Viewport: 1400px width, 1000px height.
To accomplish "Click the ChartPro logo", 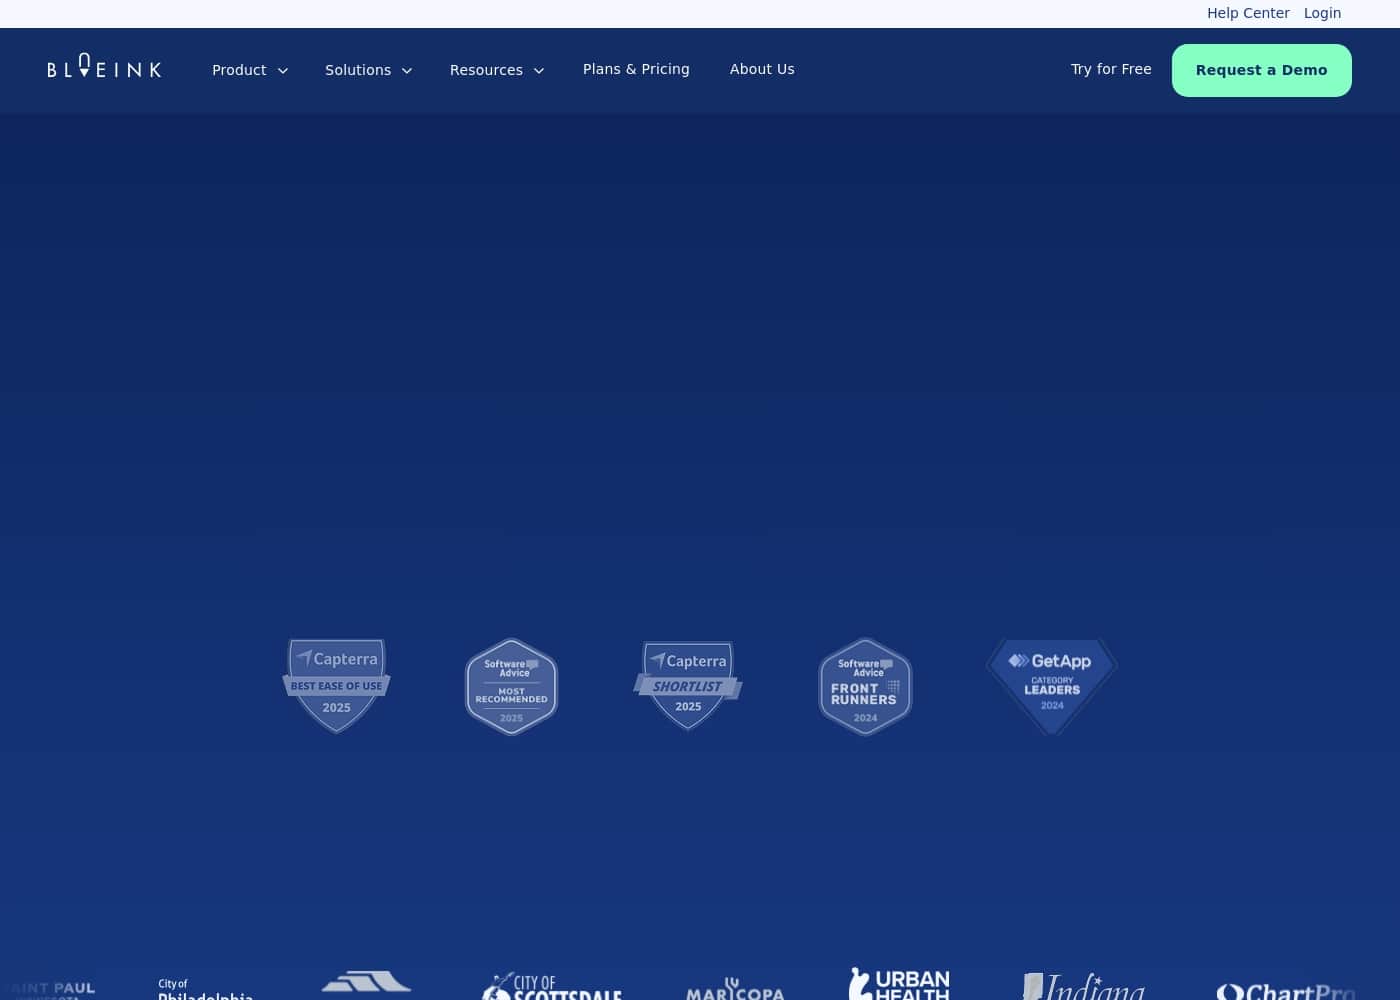I will [1286, 991].
